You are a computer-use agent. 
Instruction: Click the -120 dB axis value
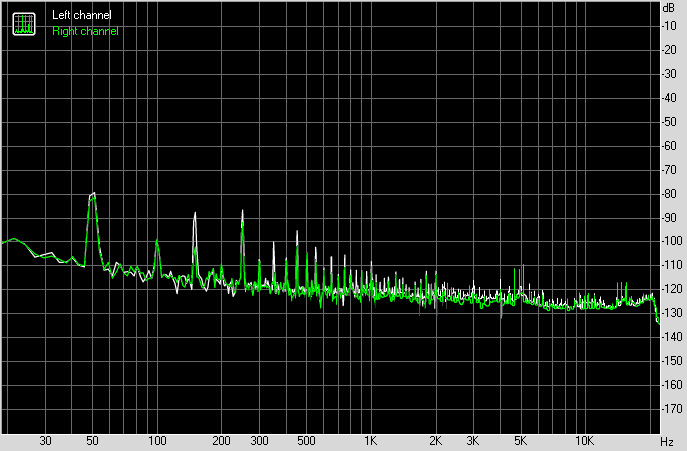click(x=671, y=289)
